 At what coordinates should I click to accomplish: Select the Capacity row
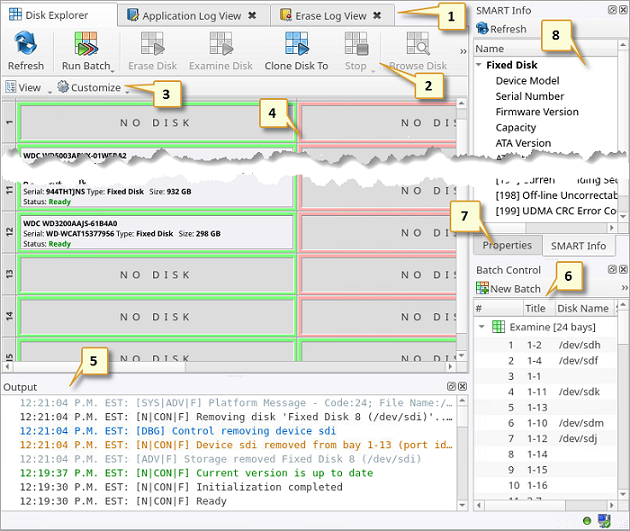pyautogui.click(x=545, y=127)
